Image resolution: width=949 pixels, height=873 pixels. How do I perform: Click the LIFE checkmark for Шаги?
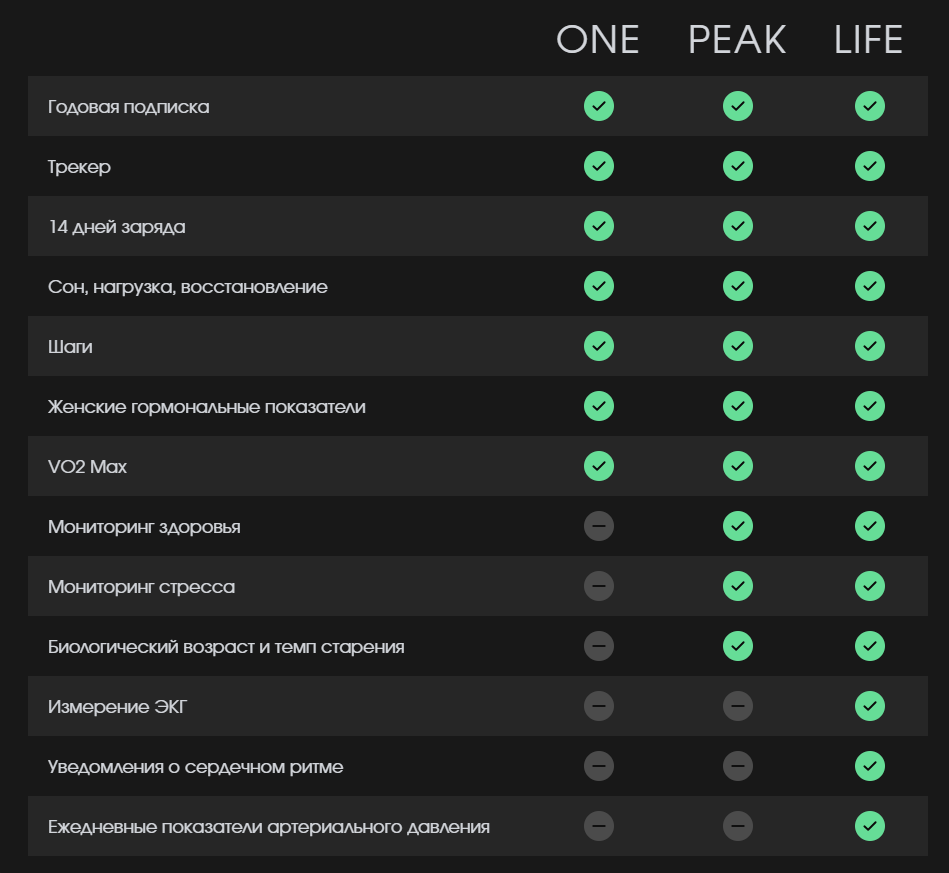point(870,346)
